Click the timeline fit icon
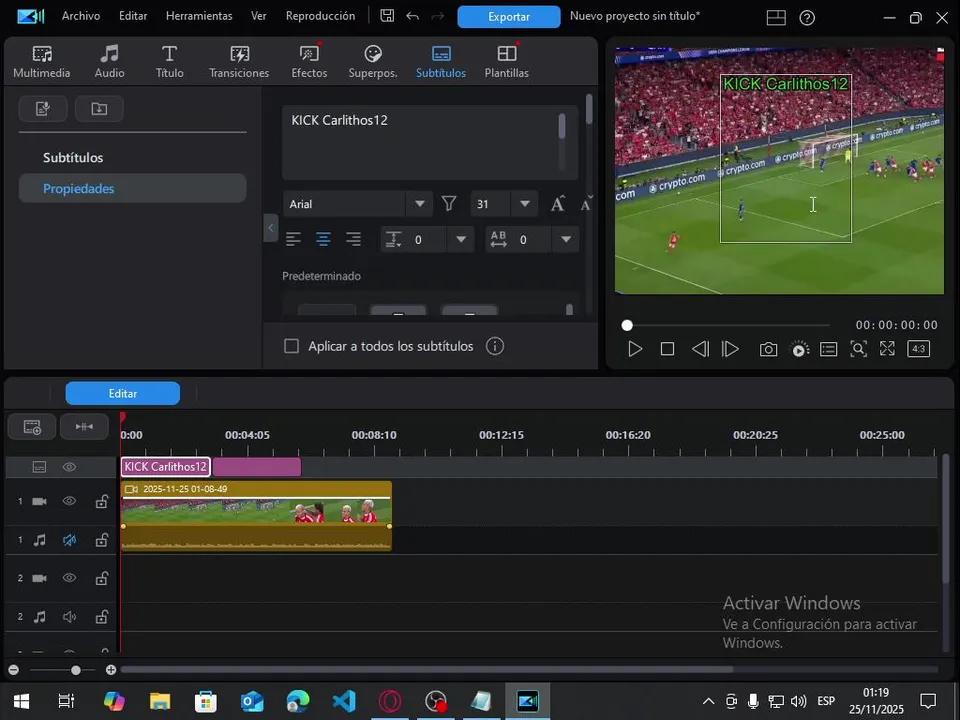This screenshot has width=960, height=720. pos(84,427)
